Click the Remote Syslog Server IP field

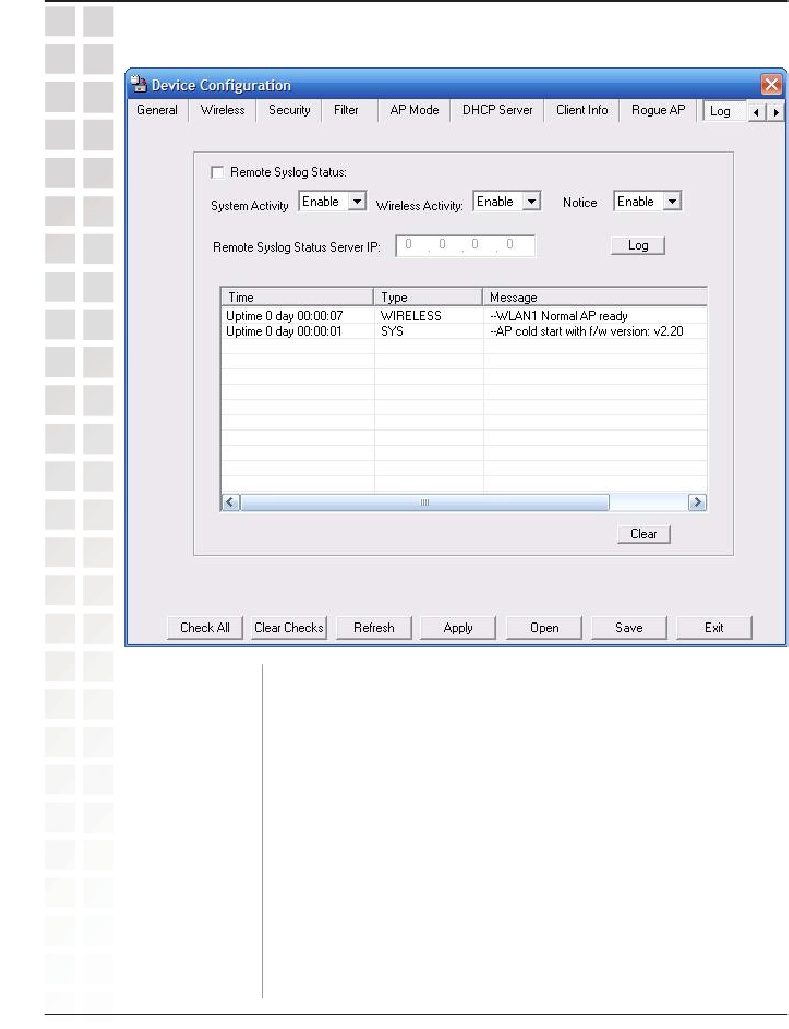click(466, 246)
